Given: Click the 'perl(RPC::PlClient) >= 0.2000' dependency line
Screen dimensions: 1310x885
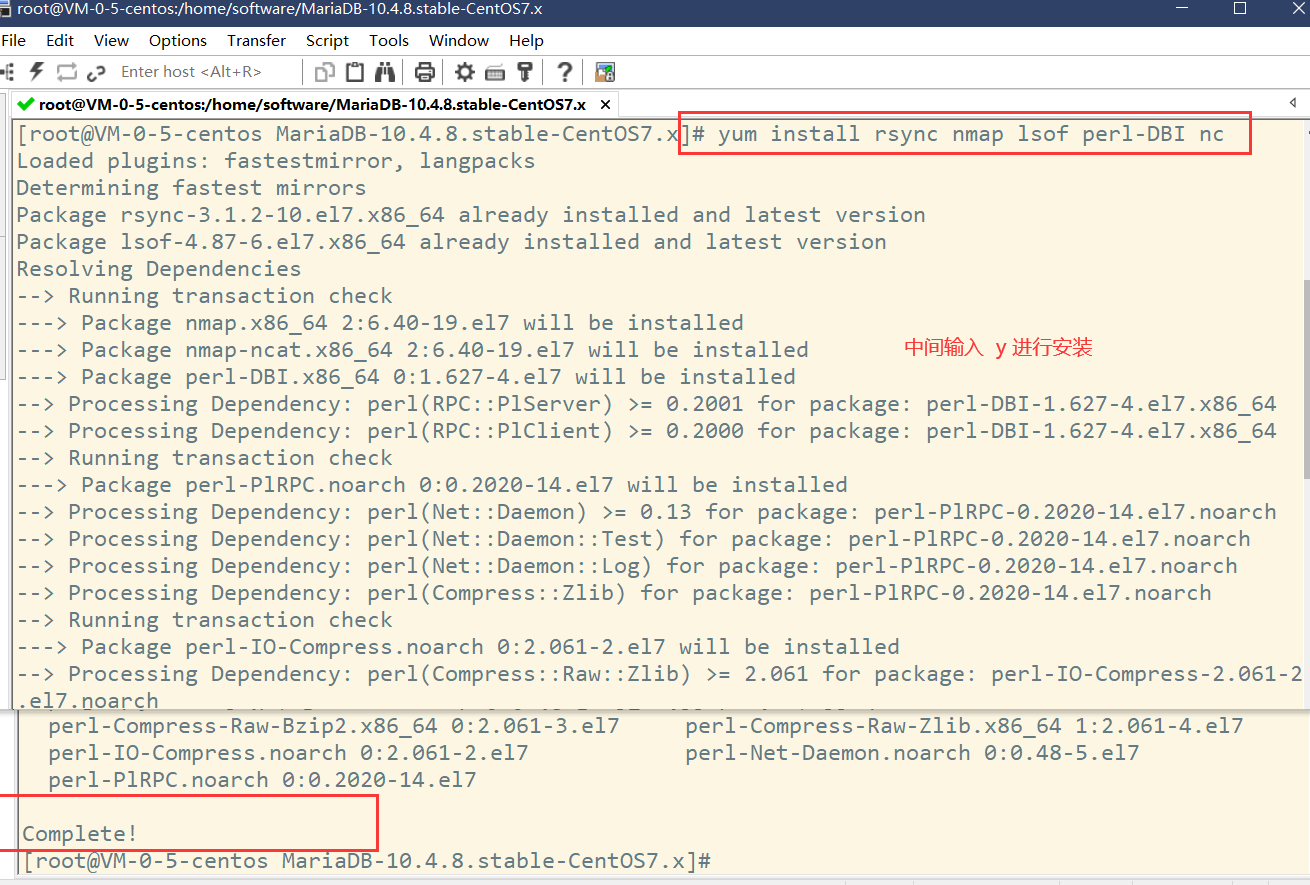Looking at the screenshot, I should point(647,431).
